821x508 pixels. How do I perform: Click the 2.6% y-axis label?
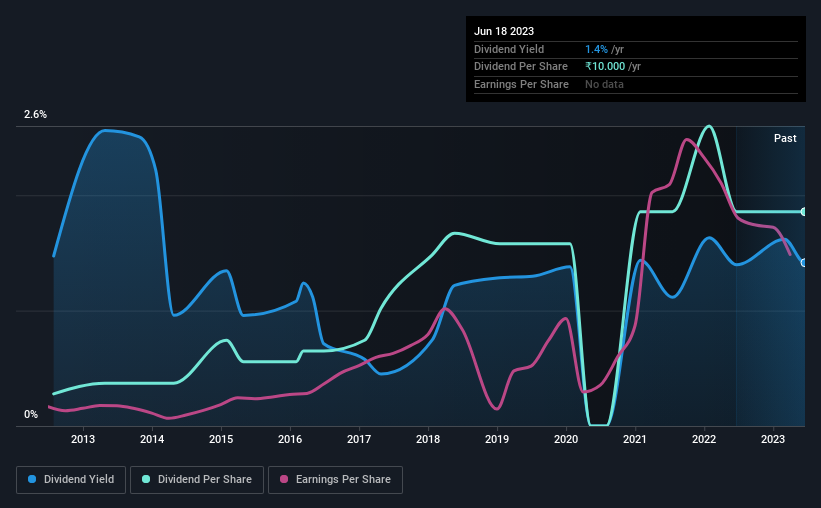pos(35,114)
